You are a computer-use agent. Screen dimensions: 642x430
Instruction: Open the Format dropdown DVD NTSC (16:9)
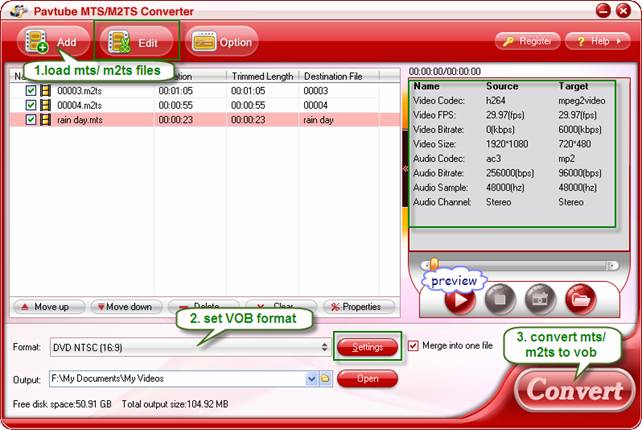pyautogui.click(x=190, y=347)
